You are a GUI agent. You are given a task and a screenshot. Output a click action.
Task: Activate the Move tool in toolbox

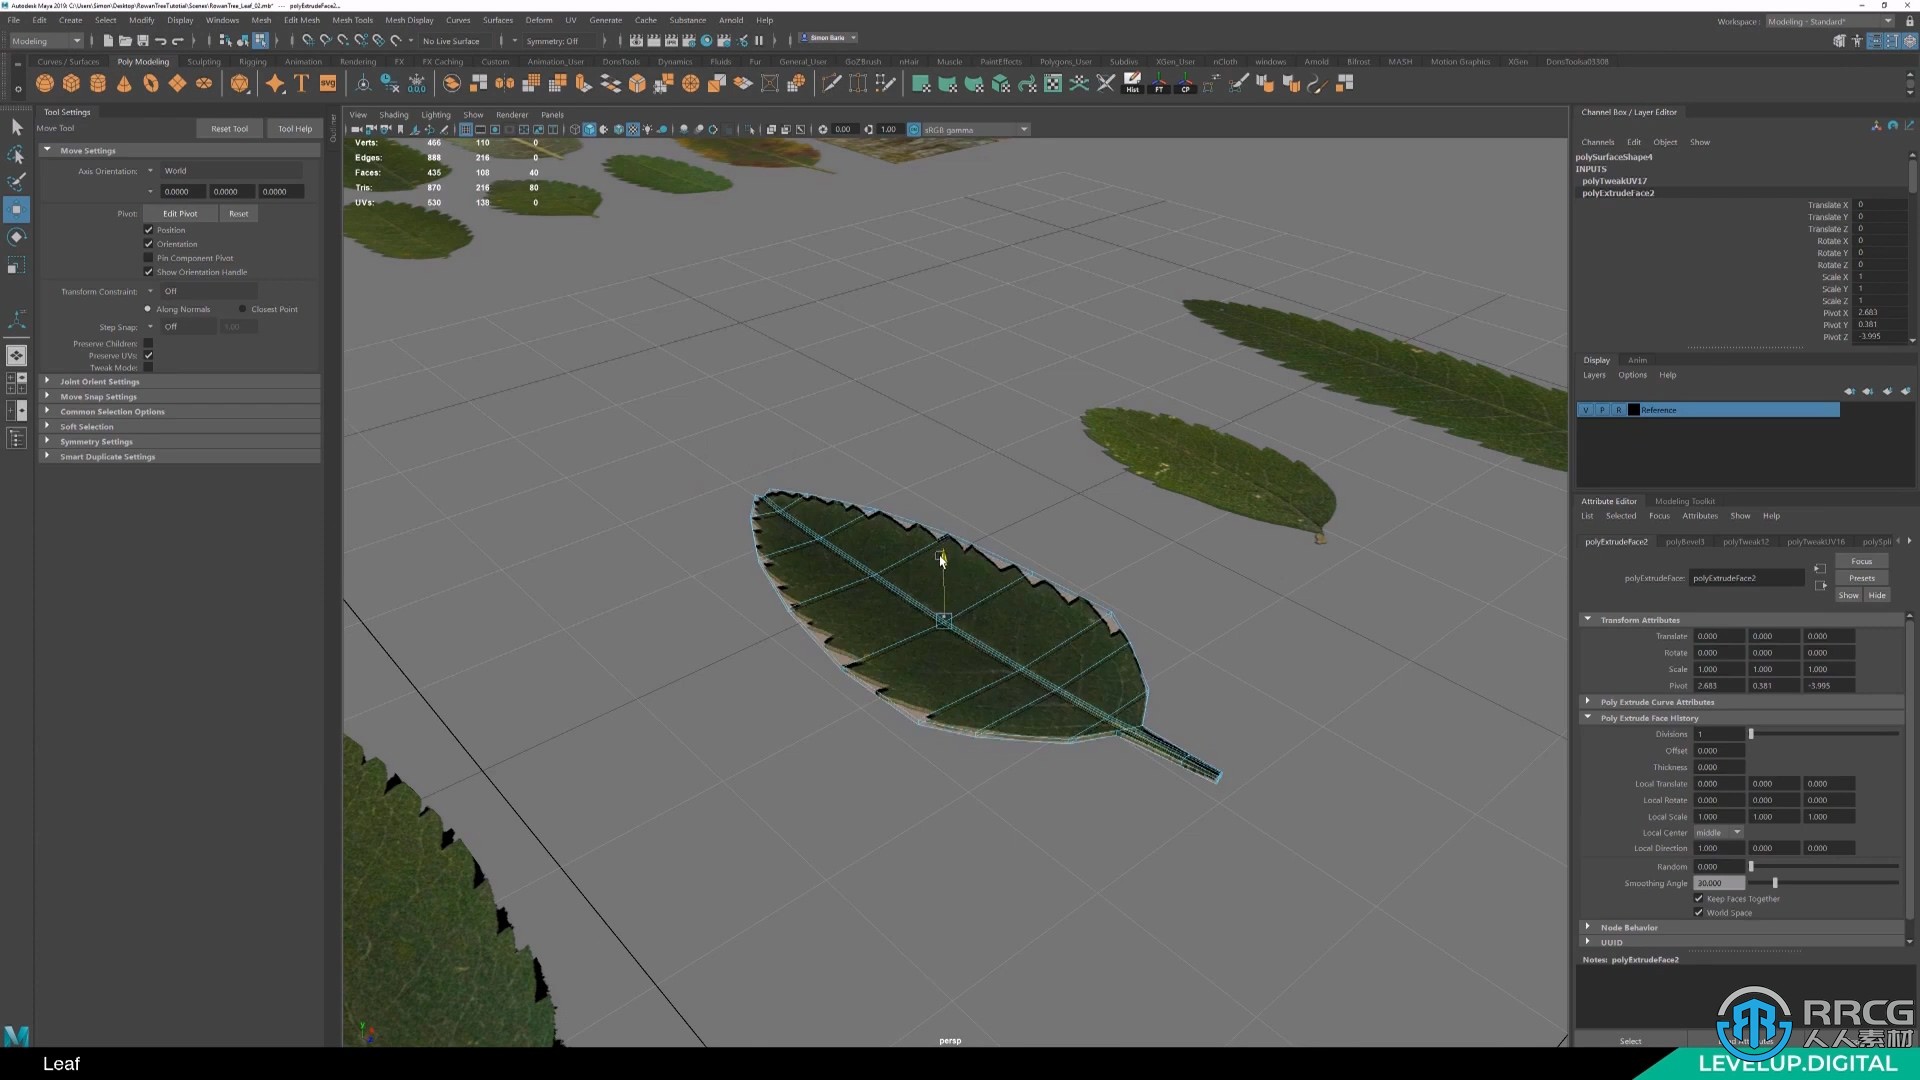pyautogui.click(x=16, y=210)
